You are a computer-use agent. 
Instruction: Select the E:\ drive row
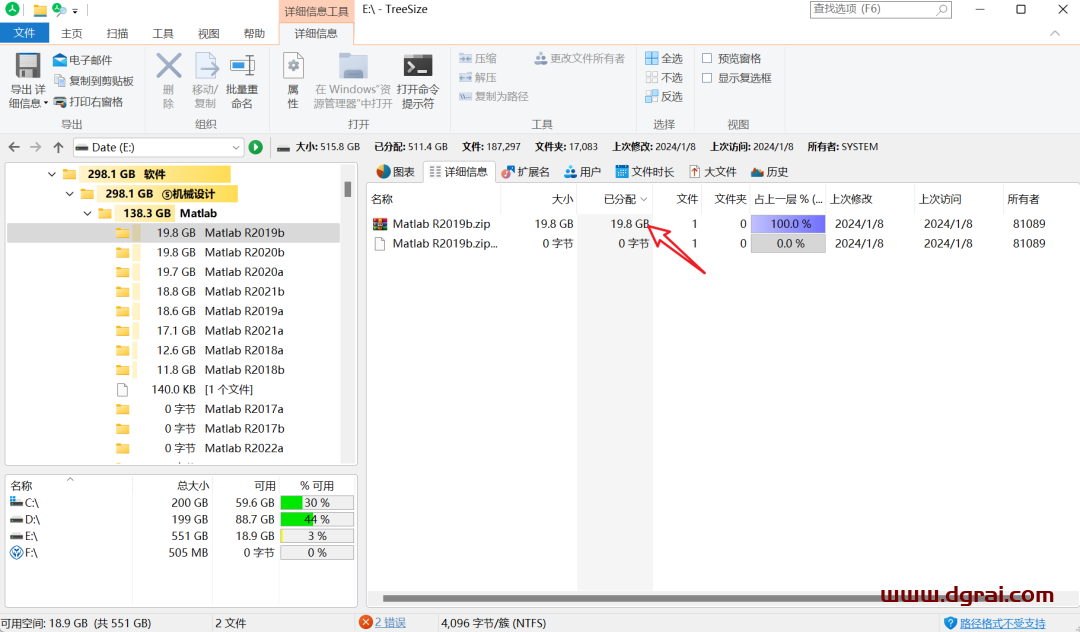[x=182, y=536]
